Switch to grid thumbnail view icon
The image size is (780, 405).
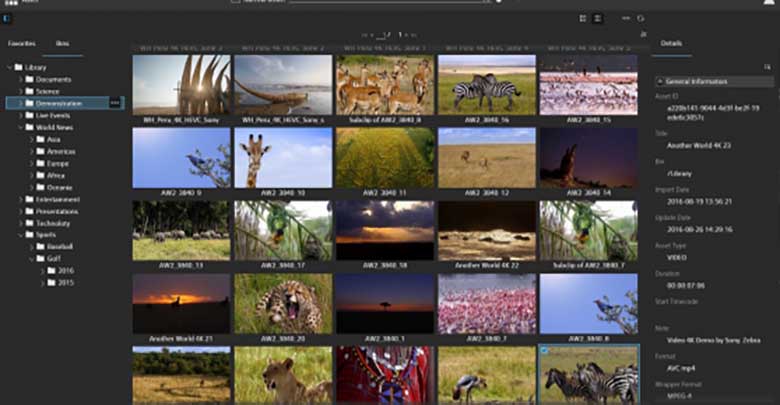583,18
